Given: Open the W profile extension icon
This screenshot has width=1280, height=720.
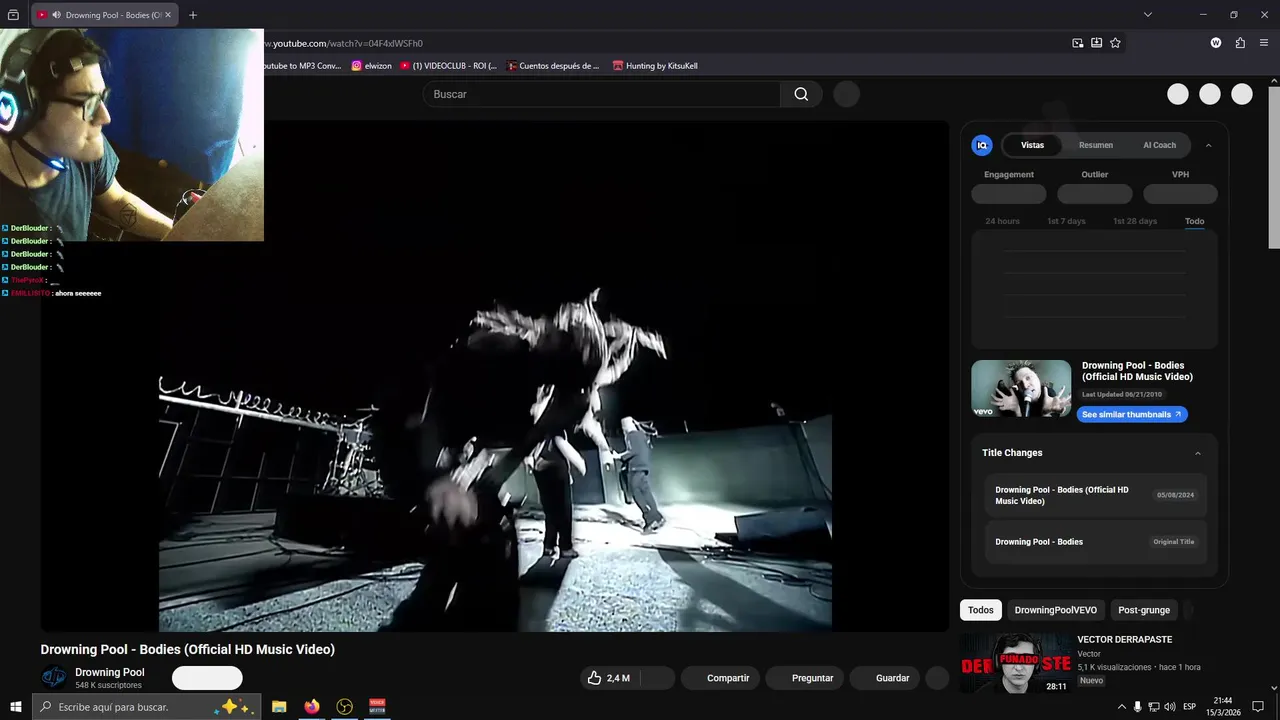Looking at the screenshot, I should [1216, 43].
